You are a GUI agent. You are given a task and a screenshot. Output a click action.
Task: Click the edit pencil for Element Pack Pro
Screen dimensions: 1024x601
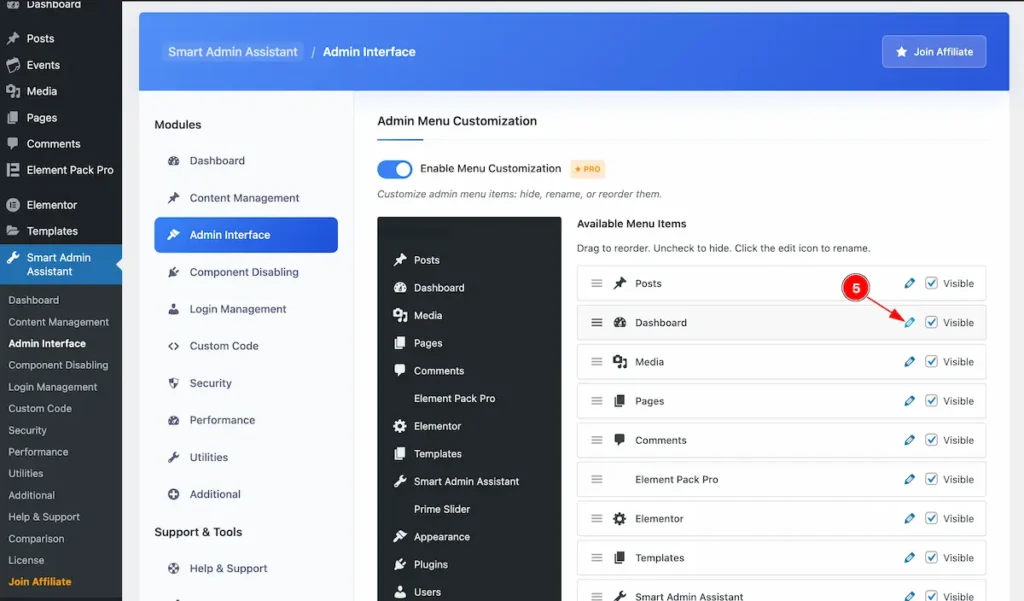click(909, 479)
